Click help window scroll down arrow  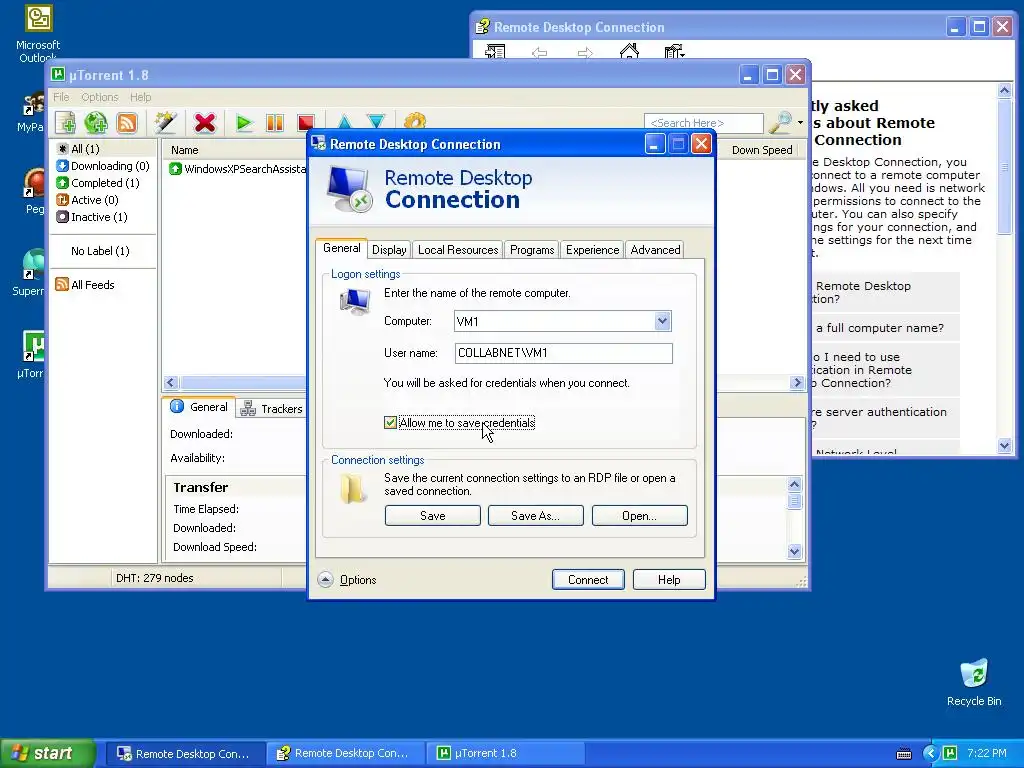tap(1004, 445)
